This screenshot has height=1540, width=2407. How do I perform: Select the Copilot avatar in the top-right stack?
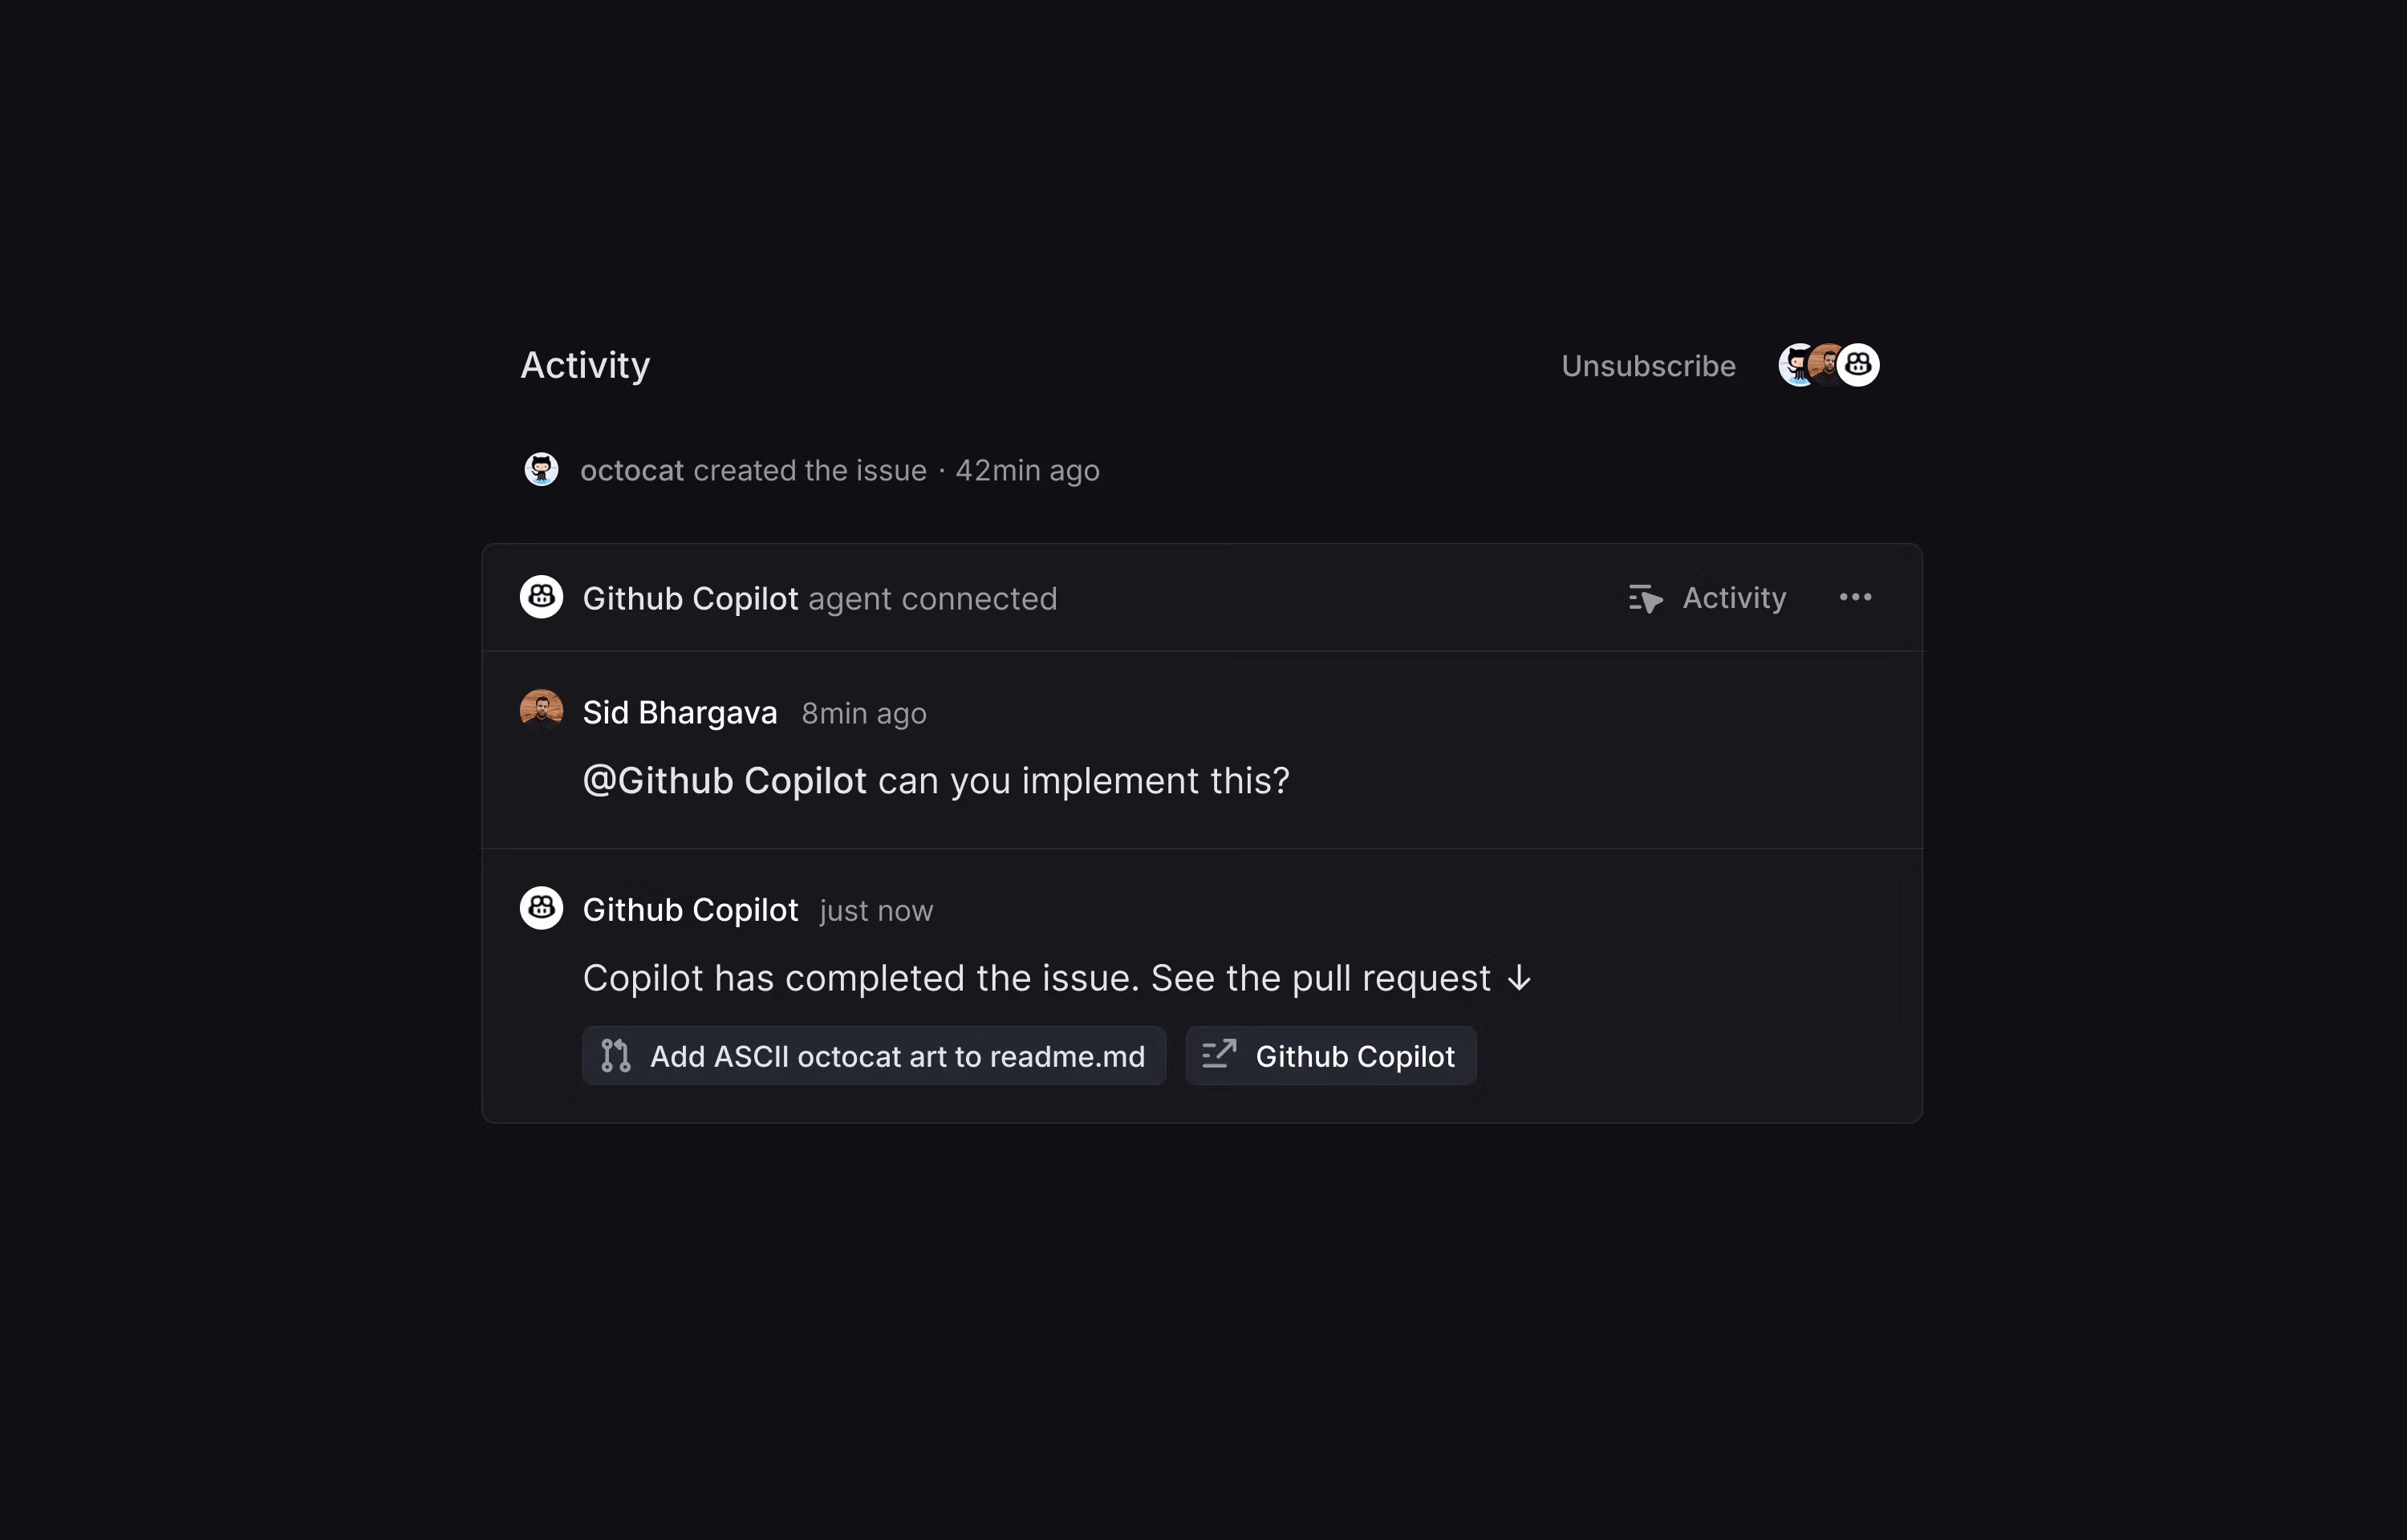coord(1858,364)
